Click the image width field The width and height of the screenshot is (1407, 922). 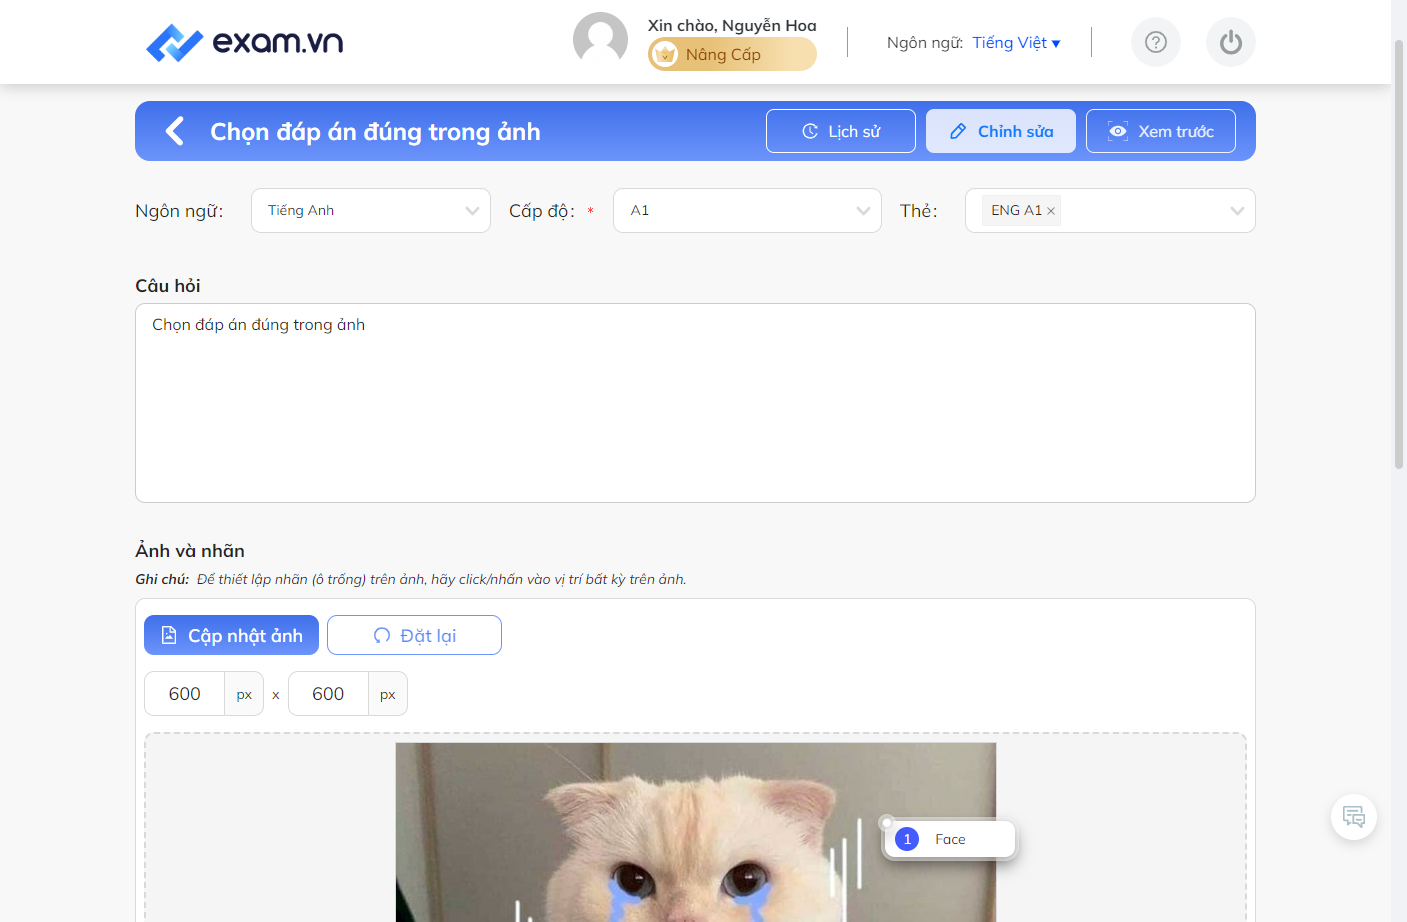(x=185, y=694)
